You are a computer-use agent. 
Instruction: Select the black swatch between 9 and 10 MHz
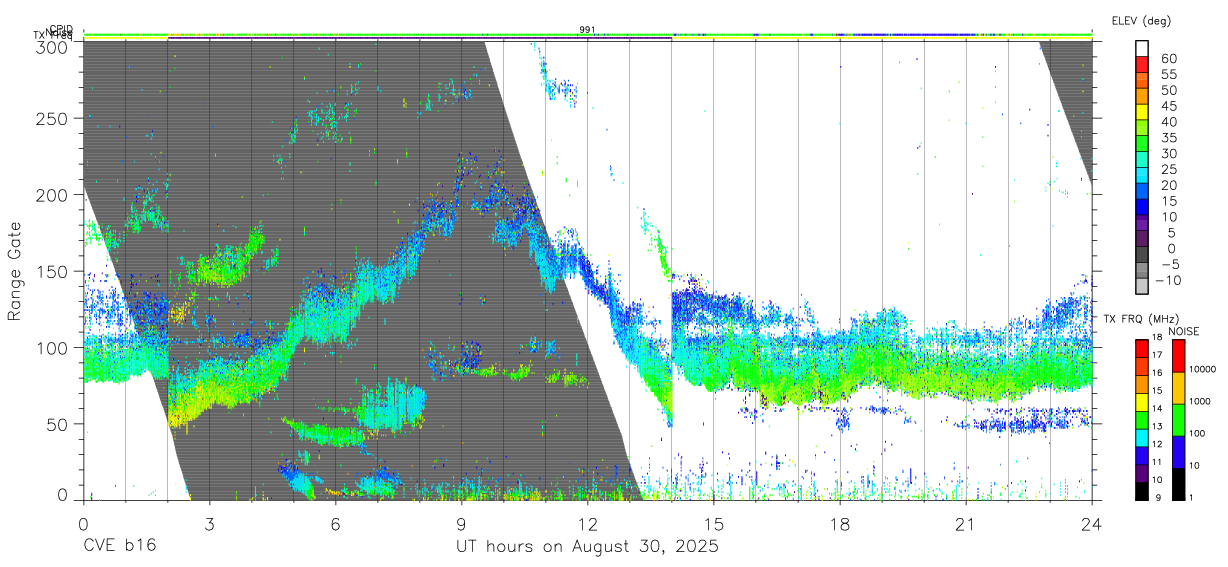coord(1142,489)
